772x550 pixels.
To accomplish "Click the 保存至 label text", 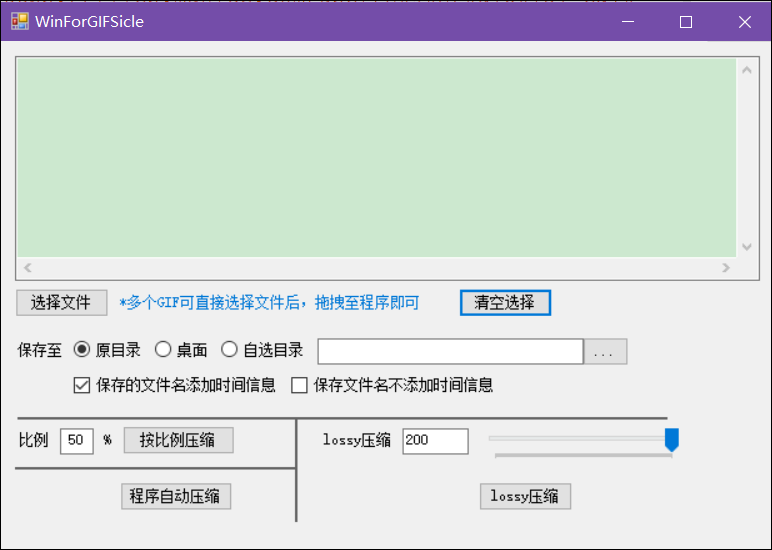I will [x=39, y=351].
